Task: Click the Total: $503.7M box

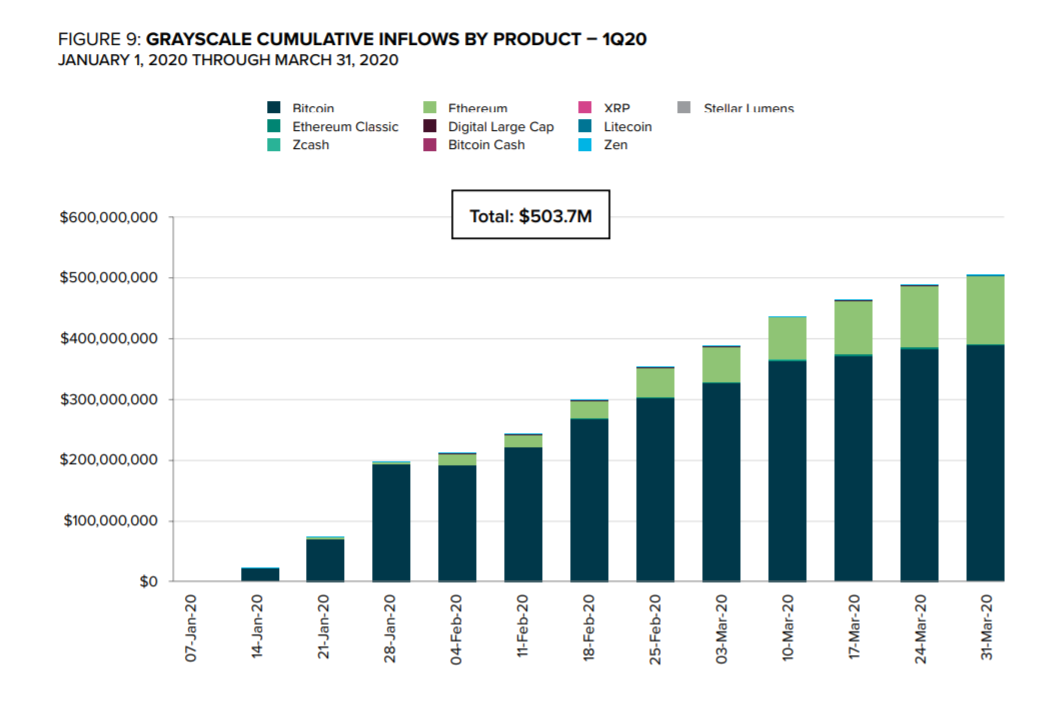Action: [530, 216]
